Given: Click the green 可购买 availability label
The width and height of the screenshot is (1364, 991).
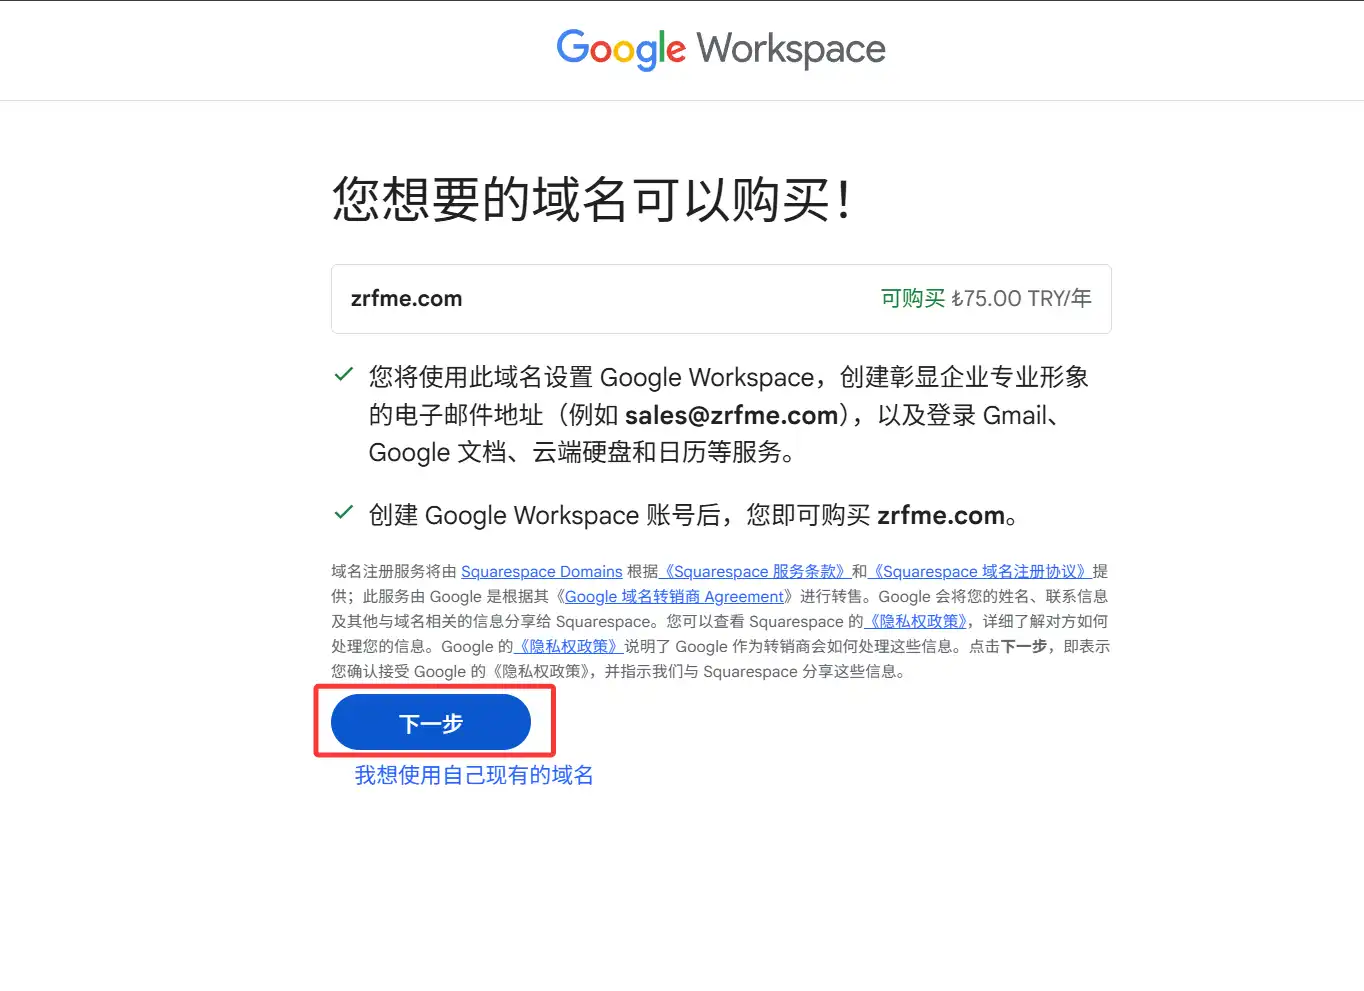Looking at the screenshot, I should tap(912, 298).
